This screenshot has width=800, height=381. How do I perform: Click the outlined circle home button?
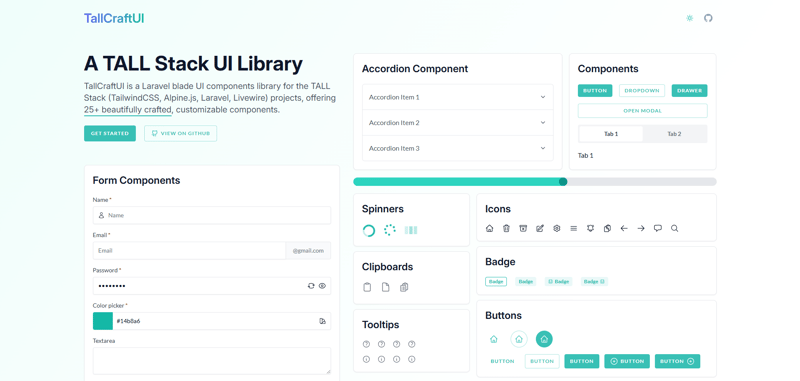[x=519, y=339]
